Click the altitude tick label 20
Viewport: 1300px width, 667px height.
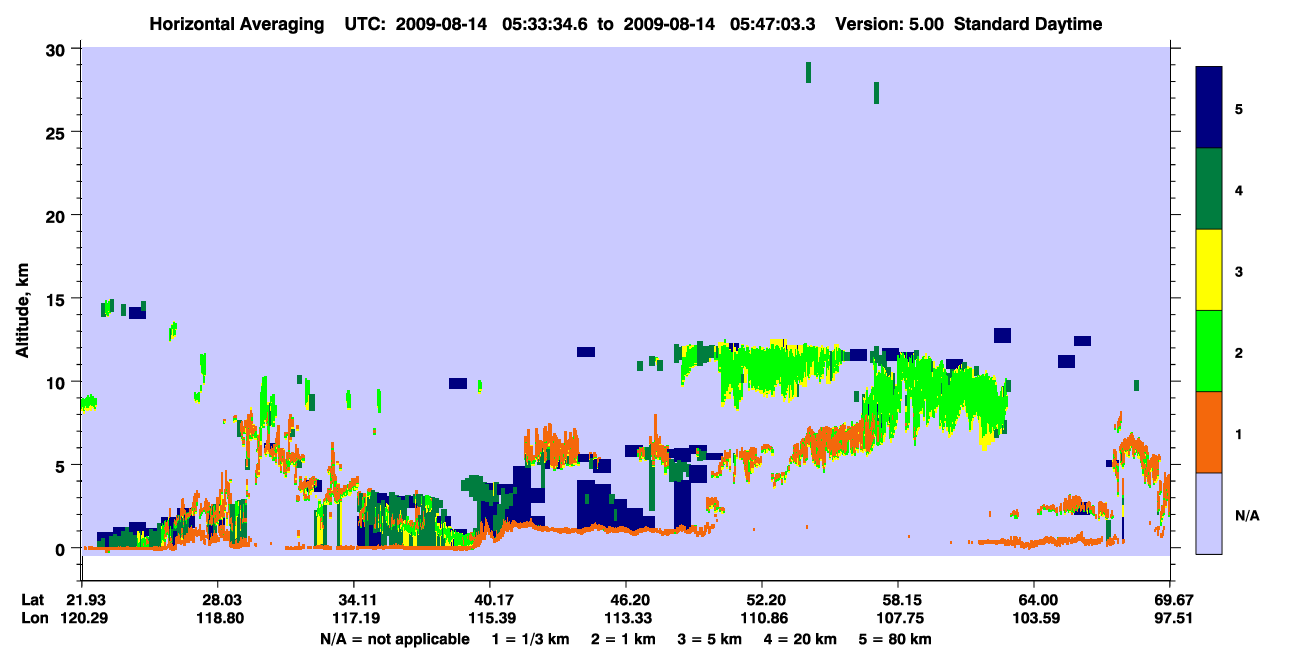pyautogui.click(x=58, y=215)
